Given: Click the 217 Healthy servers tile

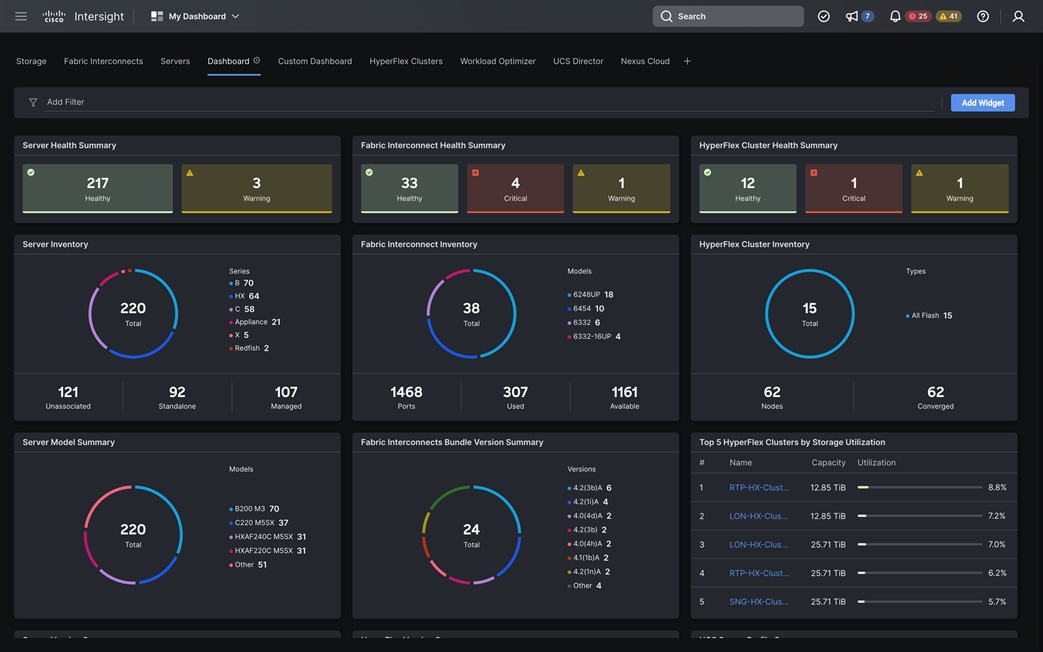Looking at the screenshot, I should [98, 188].
